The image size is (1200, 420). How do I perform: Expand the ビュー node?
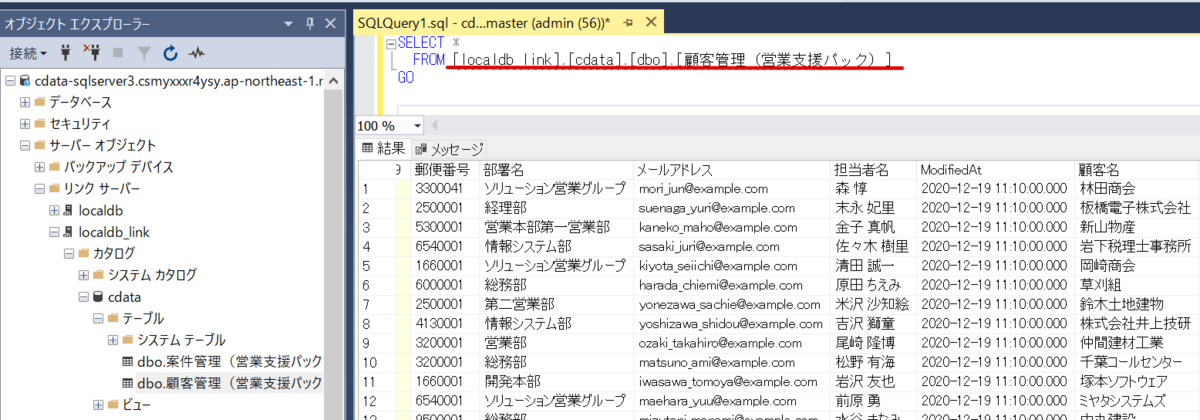pyautogui.click(x=98, y=404)
